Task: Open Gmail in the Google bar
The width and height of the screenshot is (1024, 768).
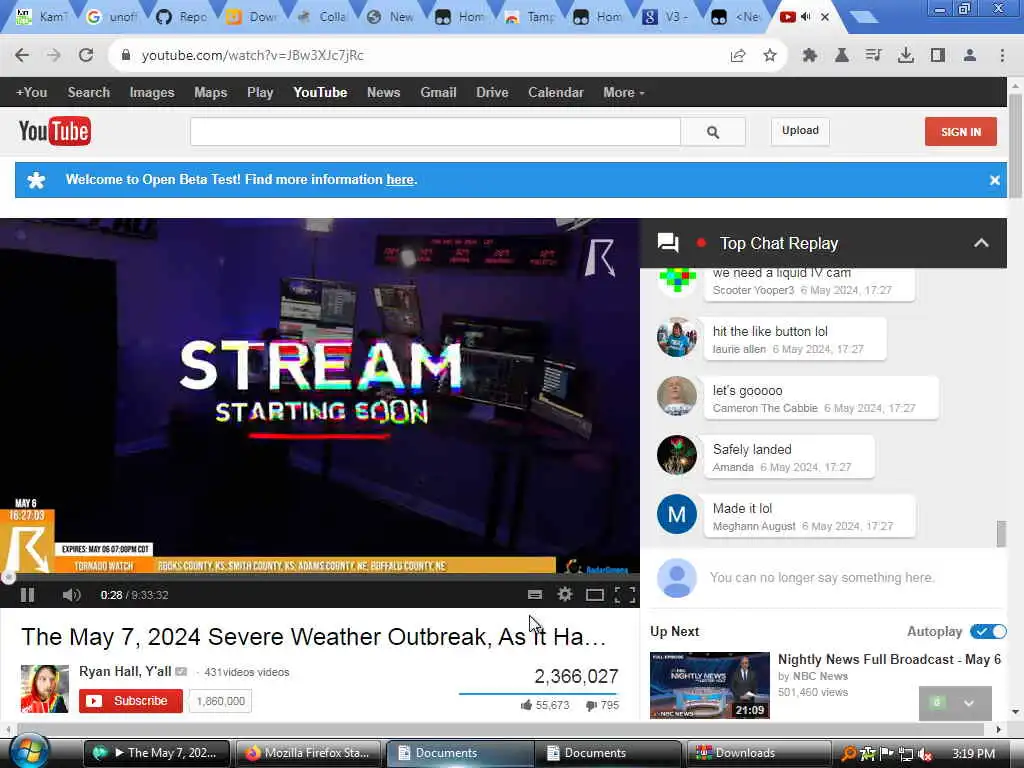Action: click(x=438, y=93)
